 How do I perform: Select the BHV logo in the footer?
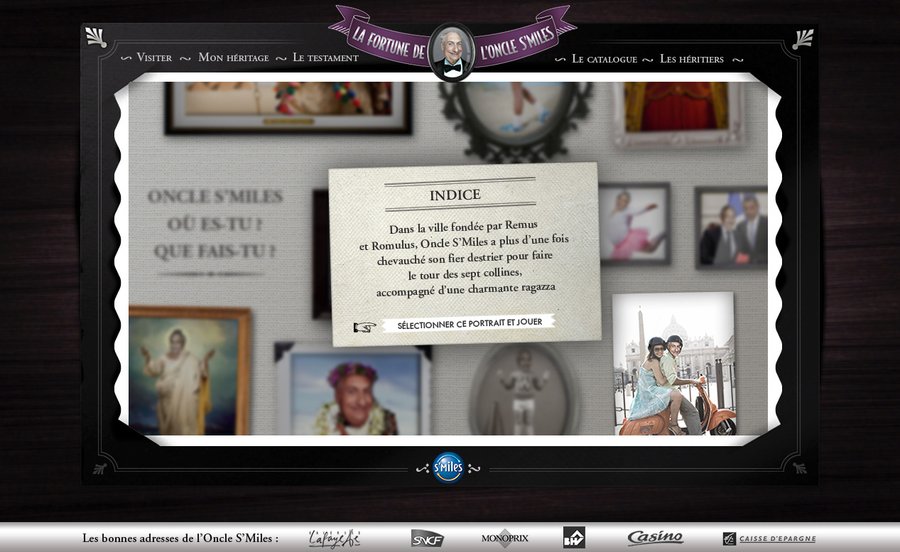tap(574, 537)
